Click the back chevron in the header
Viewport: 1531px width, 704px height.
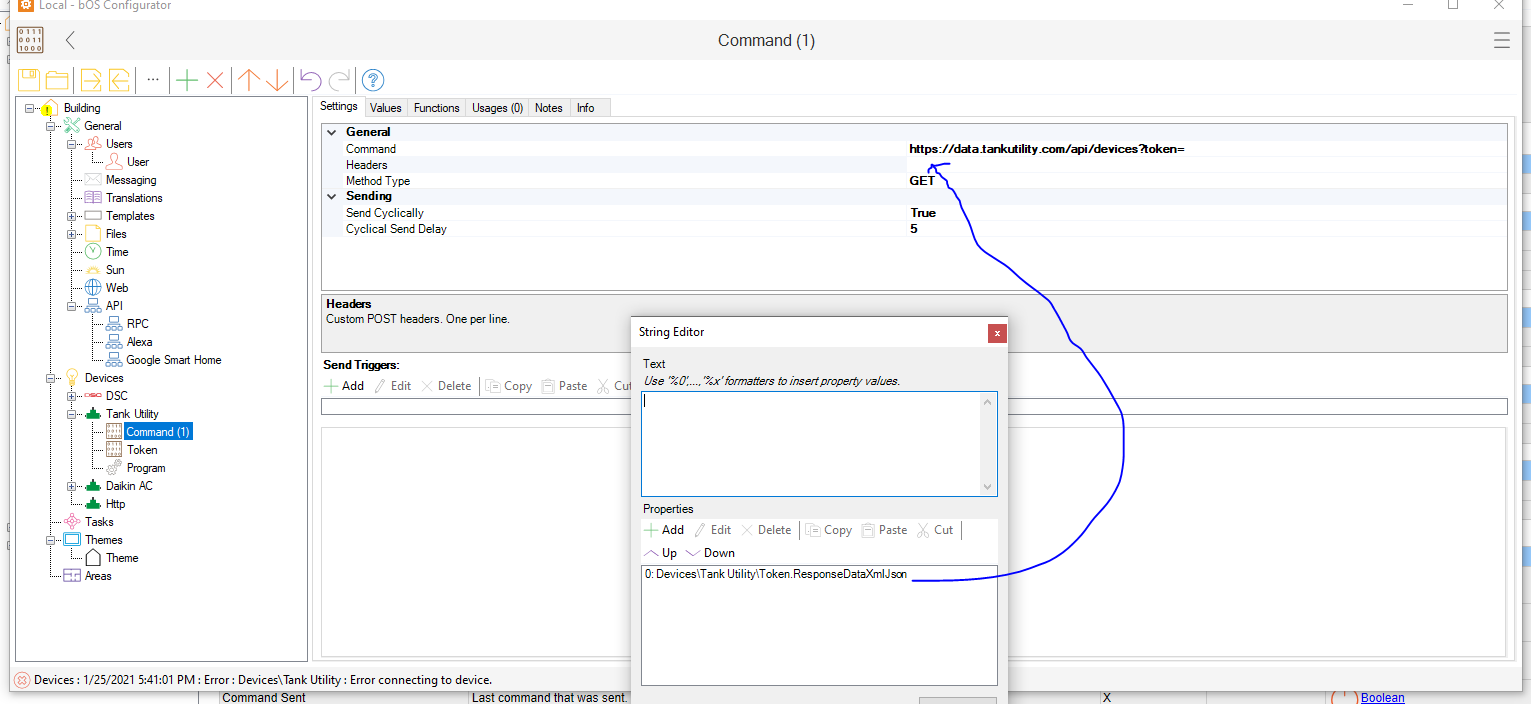pos(70,41)
